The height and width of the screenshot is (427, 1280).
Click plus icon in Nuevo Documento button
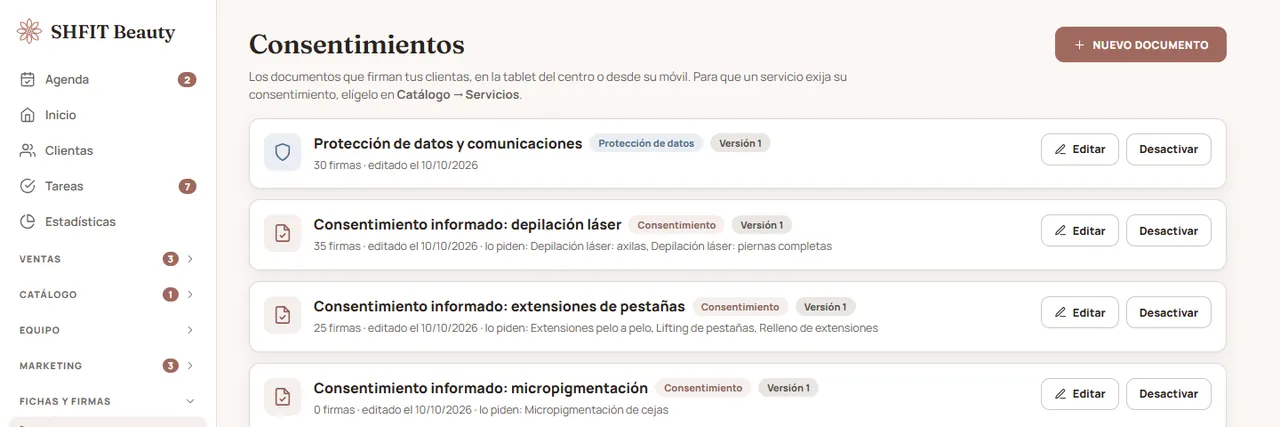tap(1079, 45)
